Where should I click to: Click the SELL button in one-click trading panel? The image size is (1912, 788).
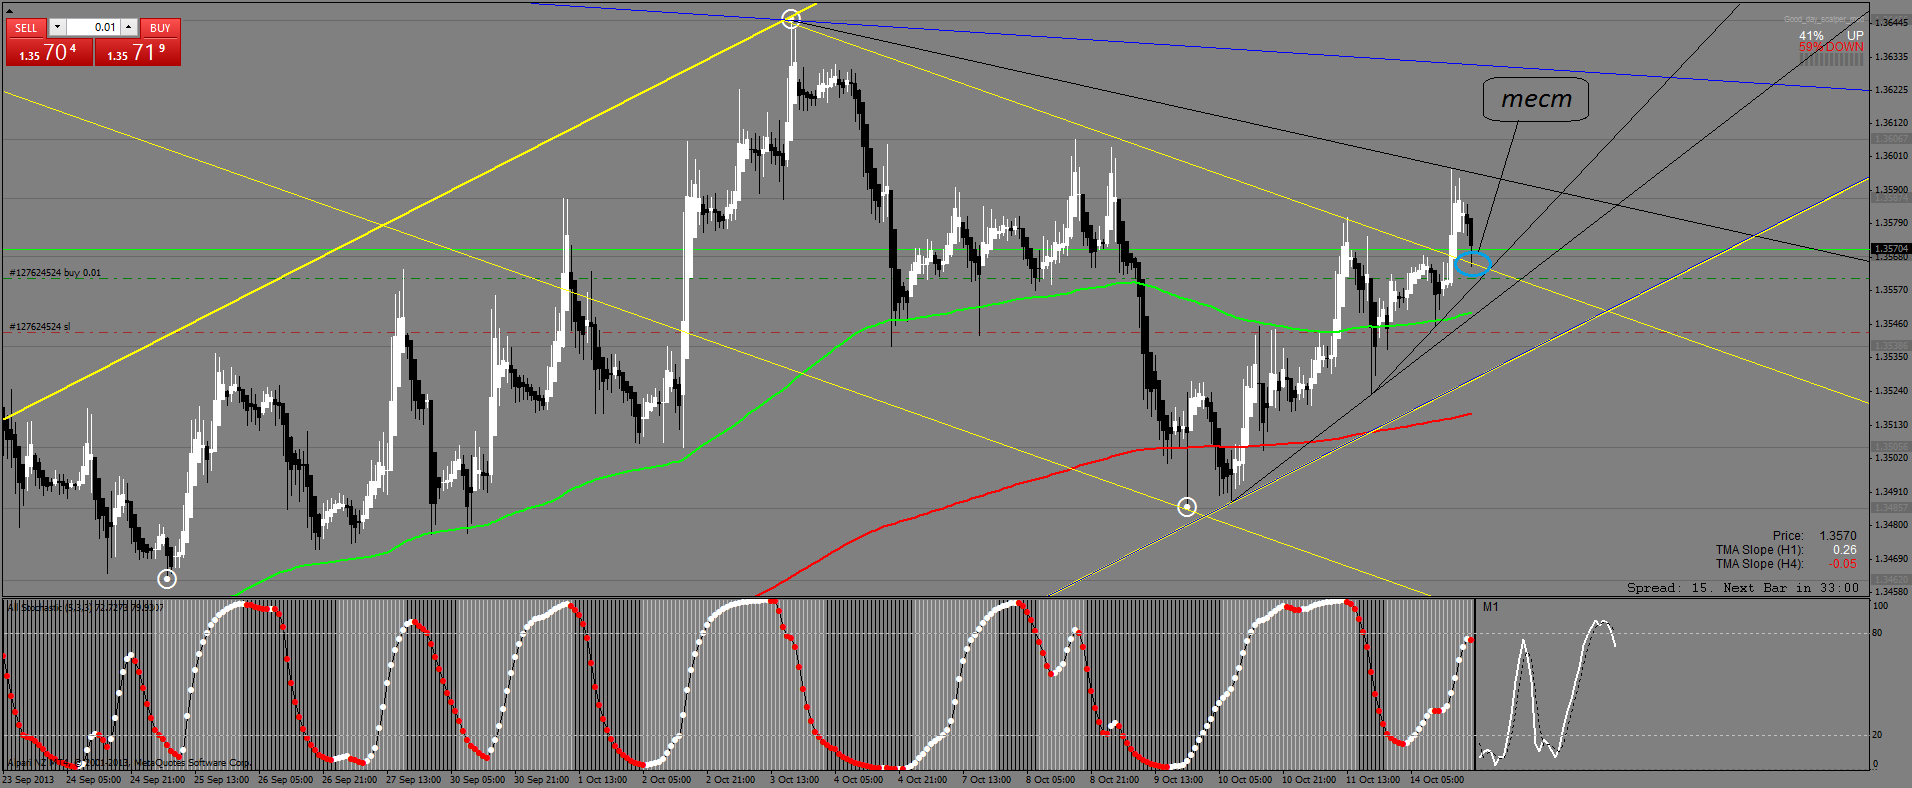pyautogui.click(x=26, y=28)
